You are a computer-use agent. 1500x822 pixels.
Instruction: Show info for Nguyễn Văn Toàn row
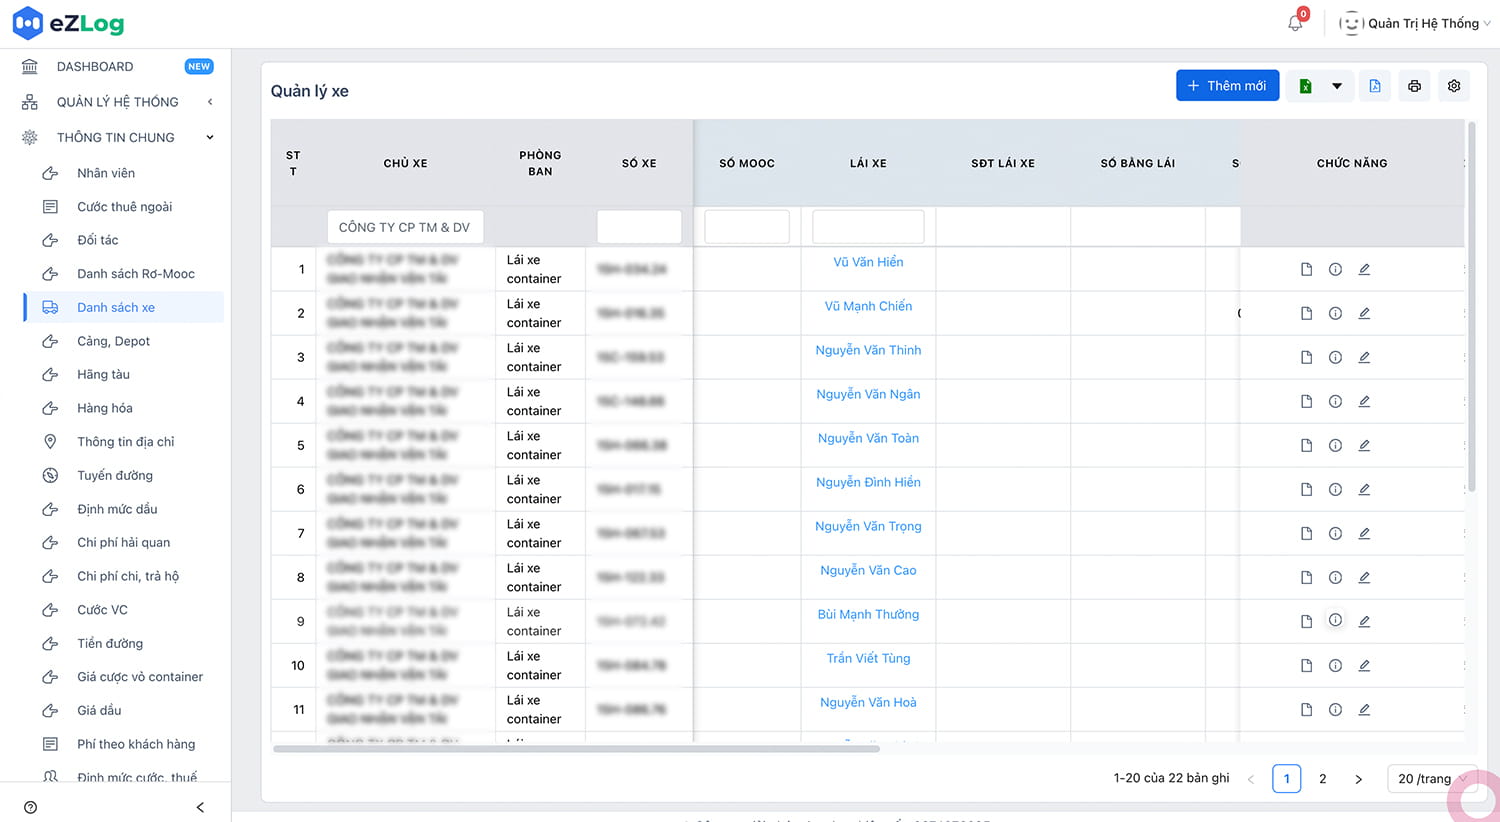1335,445
